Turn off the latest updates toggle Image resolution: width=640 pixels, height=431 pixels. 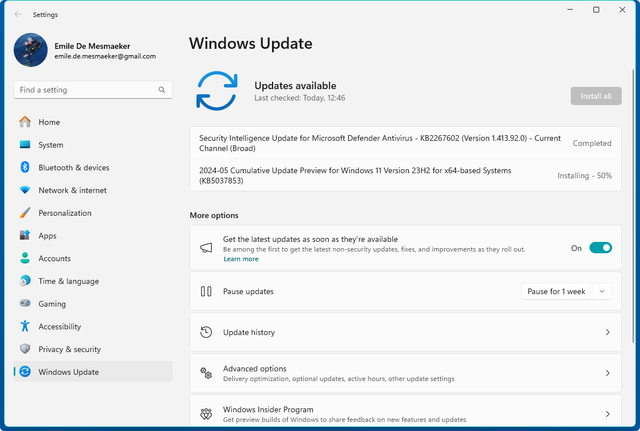tap(600, 248)
